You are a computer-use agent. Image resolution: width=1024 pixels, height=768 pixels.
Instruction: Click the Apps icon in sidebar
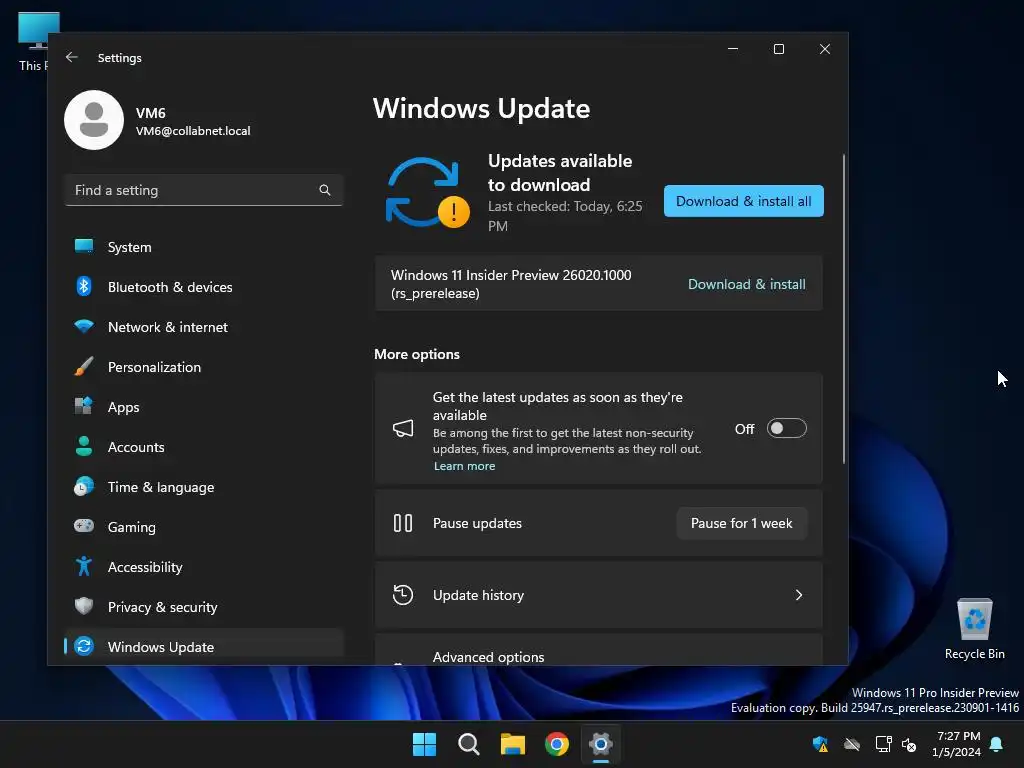click(84, 406)
